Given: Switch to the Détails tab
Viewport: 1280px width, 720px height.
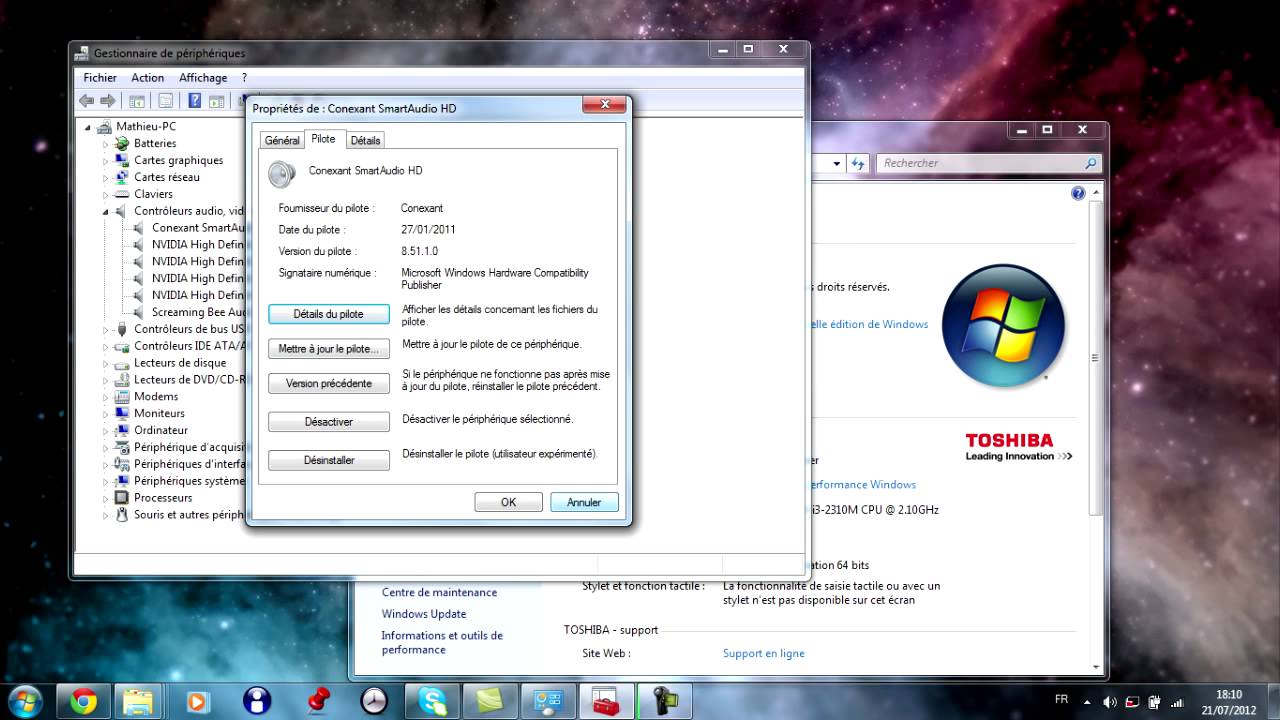Looking at the screenshot, I should tap(365, 141).
